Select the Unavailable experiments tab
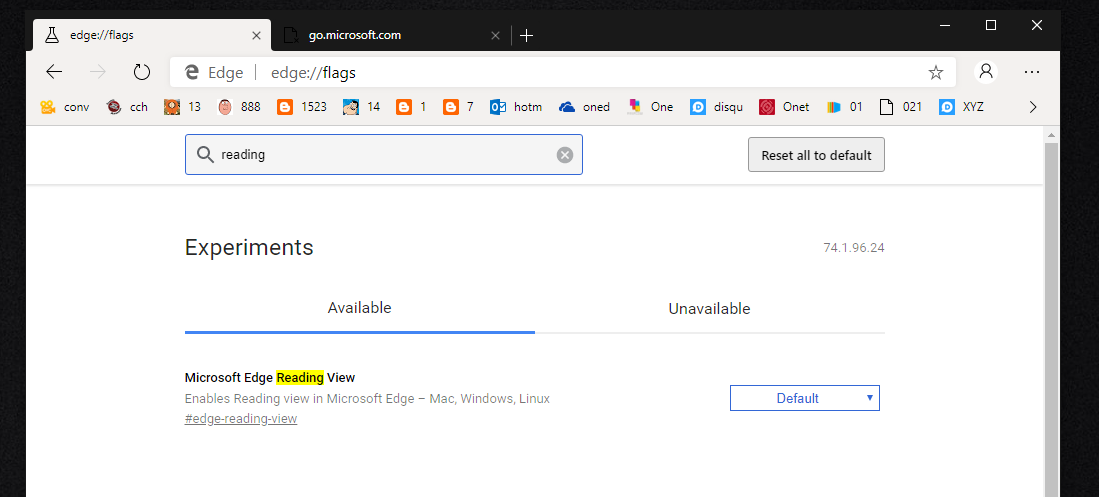The width and height of the screenshot is (1099, 497). pos(709,308)
